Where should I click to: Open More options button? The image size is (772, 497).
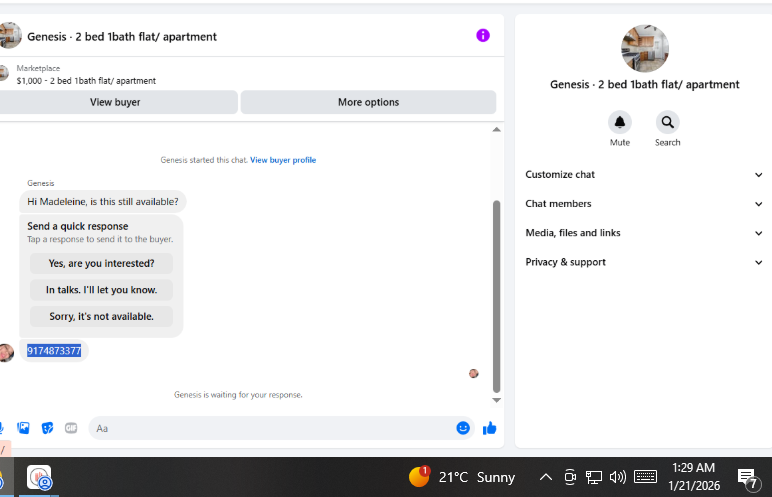(x=368, y=102)
